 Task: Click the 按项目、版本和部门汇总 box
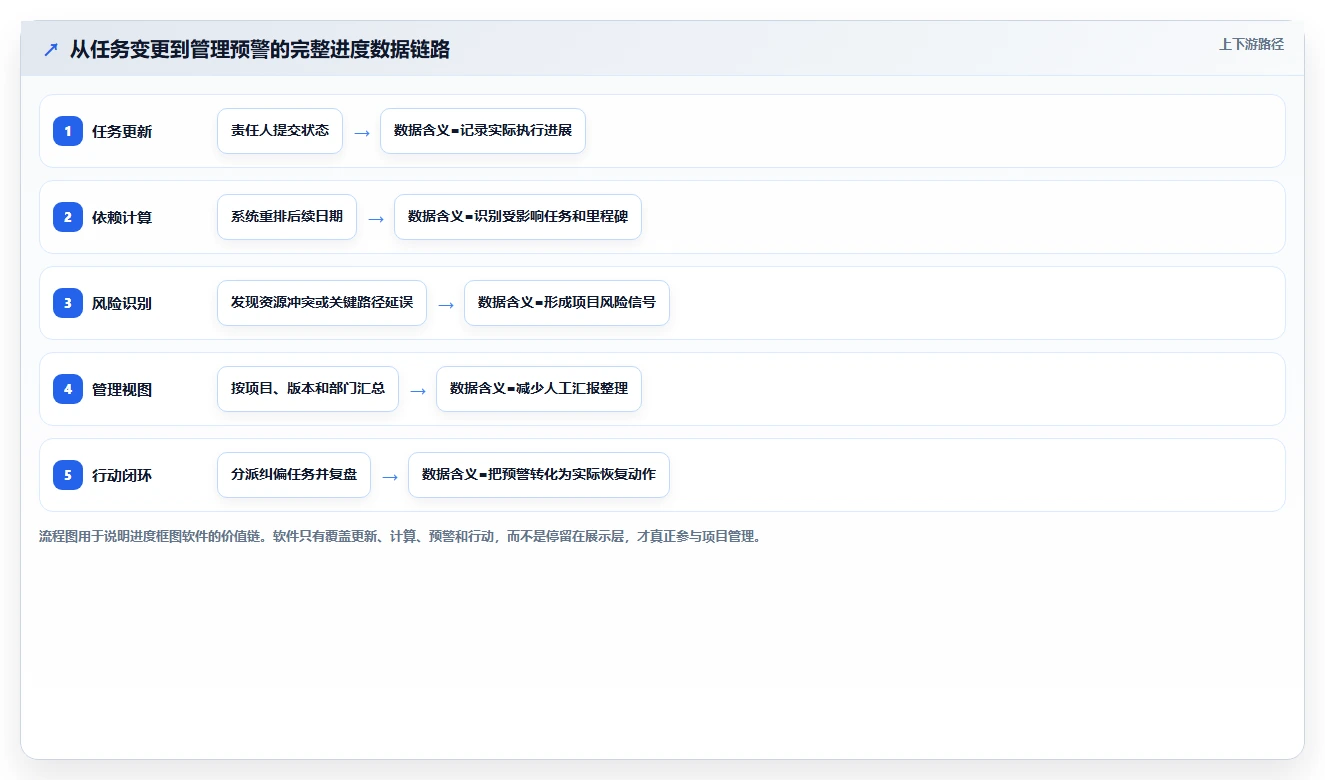click(x=308, y=389)
